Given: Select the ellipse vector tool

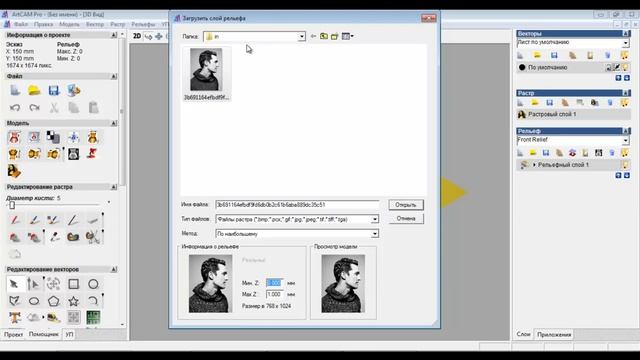Looking at the screenshot, I should [34, 301].
